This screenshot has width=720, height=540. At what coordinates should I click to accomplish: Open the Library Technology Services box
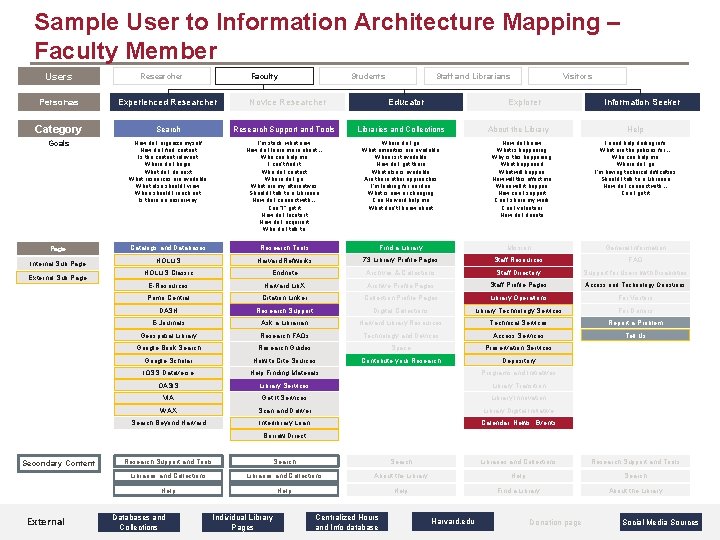tap(518, 310)
